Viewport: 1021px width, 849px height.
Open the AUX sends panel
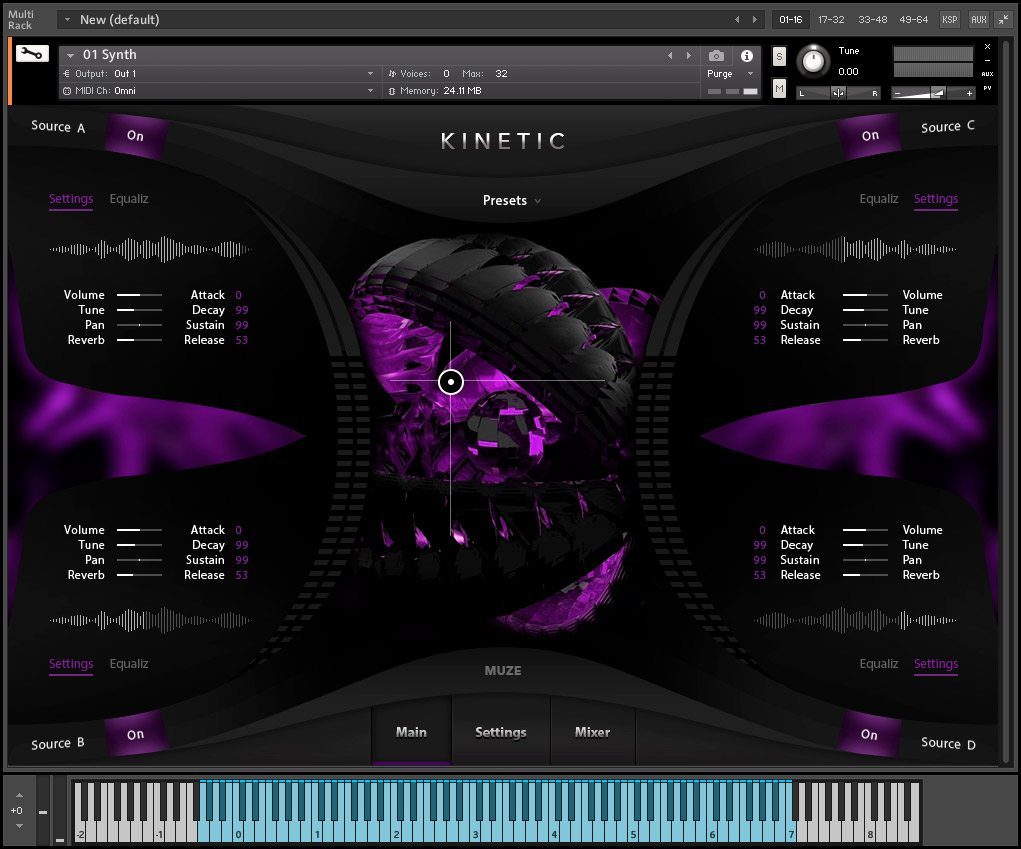click(x=978, y=19)
